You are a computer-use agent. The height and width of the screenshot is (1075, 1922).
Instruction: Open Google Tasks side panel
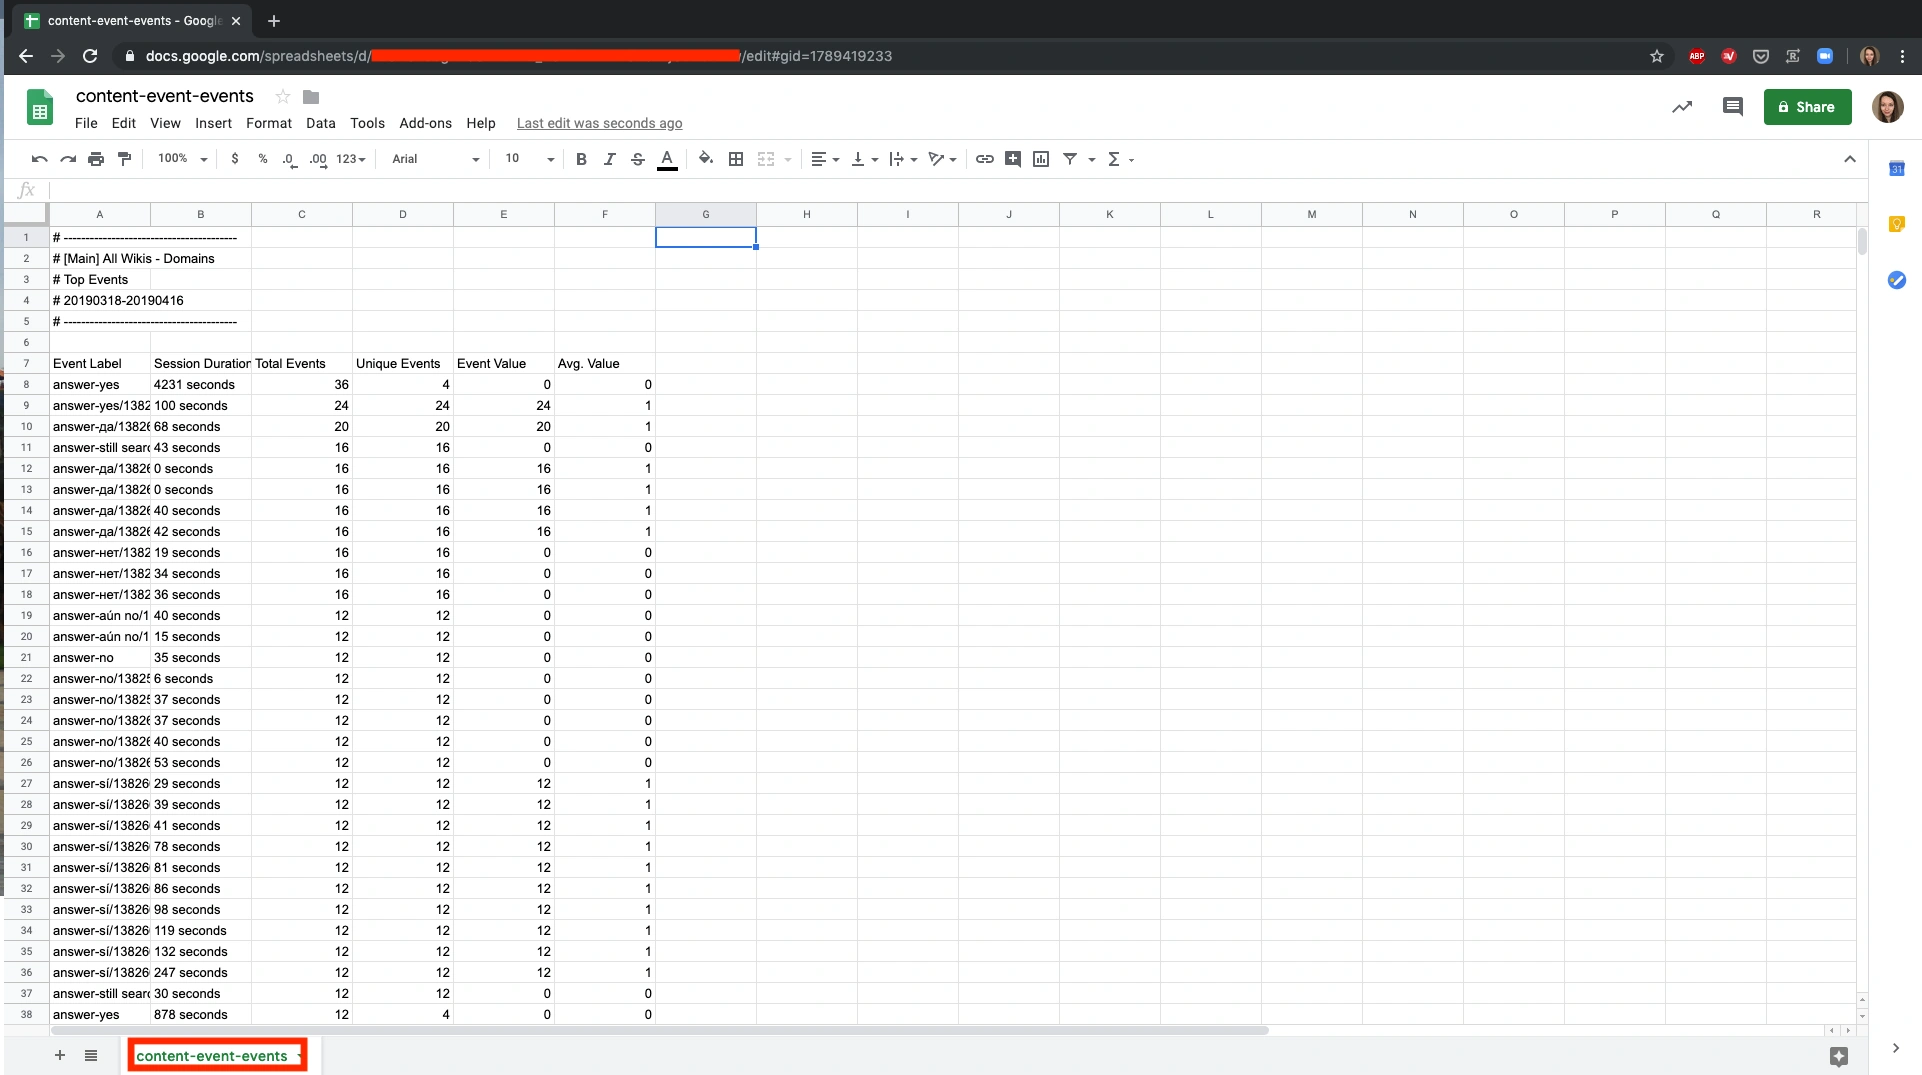1896,280
